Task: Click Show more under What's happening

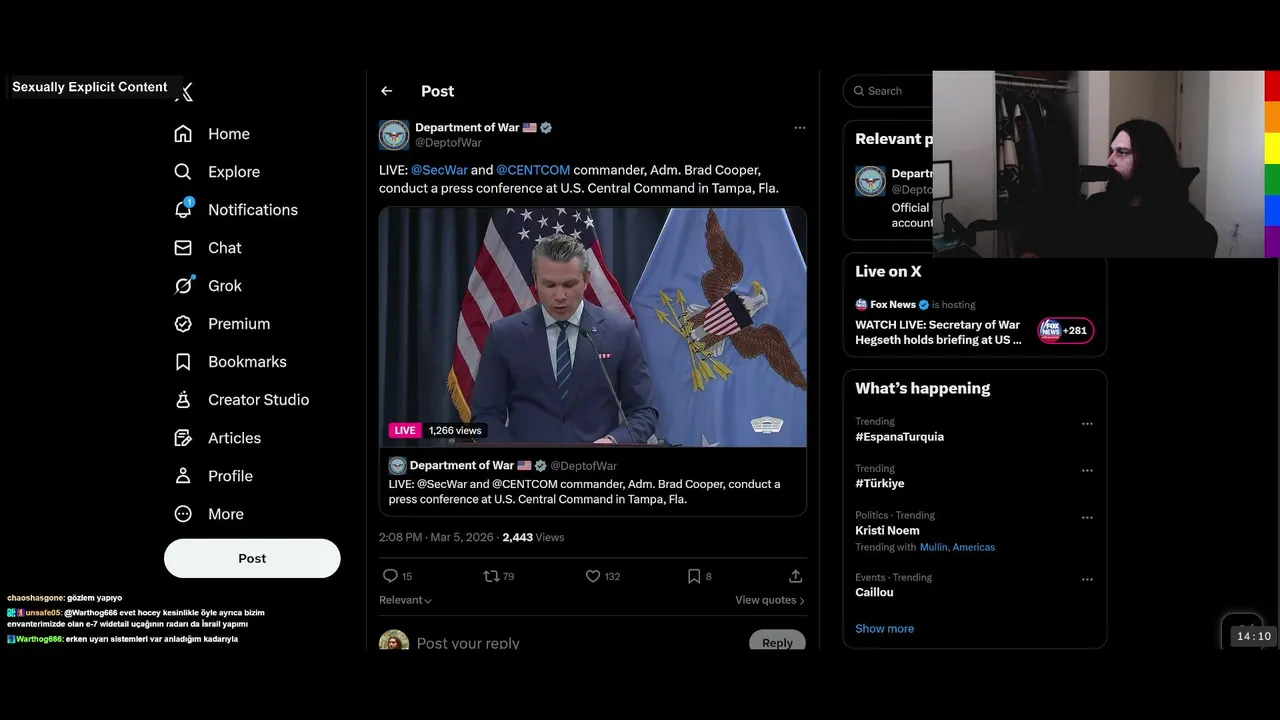Action: (884, 629)
